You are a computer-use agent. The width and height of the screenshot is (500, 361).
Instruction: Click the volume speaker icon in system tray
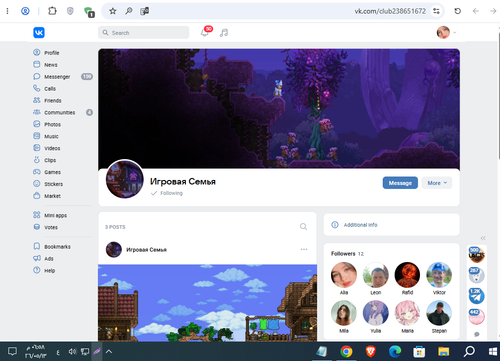72,351
